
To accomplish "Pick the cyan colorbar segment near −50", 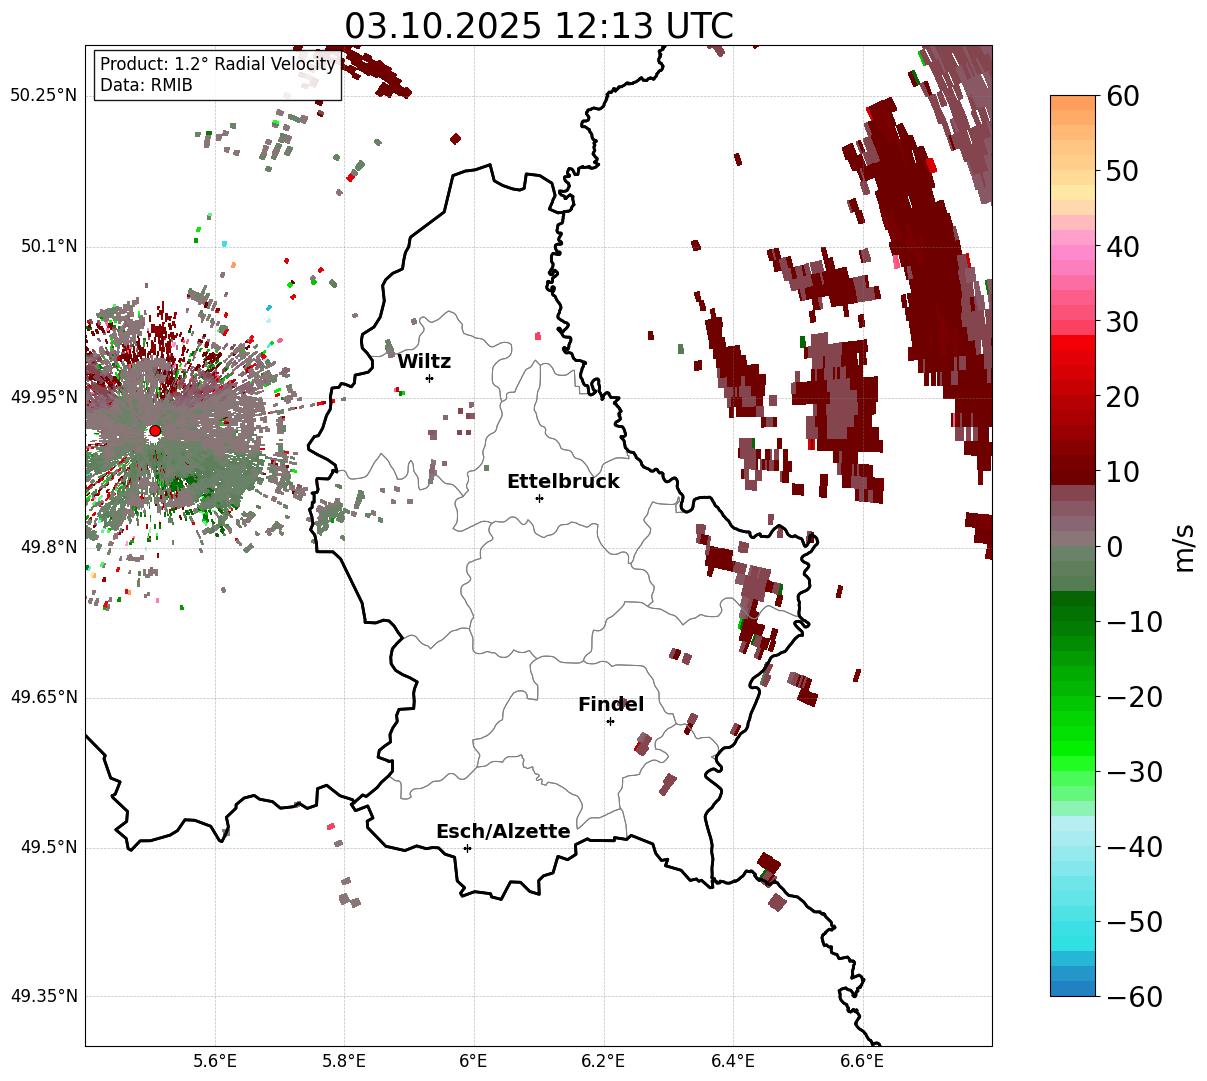I will tap(1073, 928).
